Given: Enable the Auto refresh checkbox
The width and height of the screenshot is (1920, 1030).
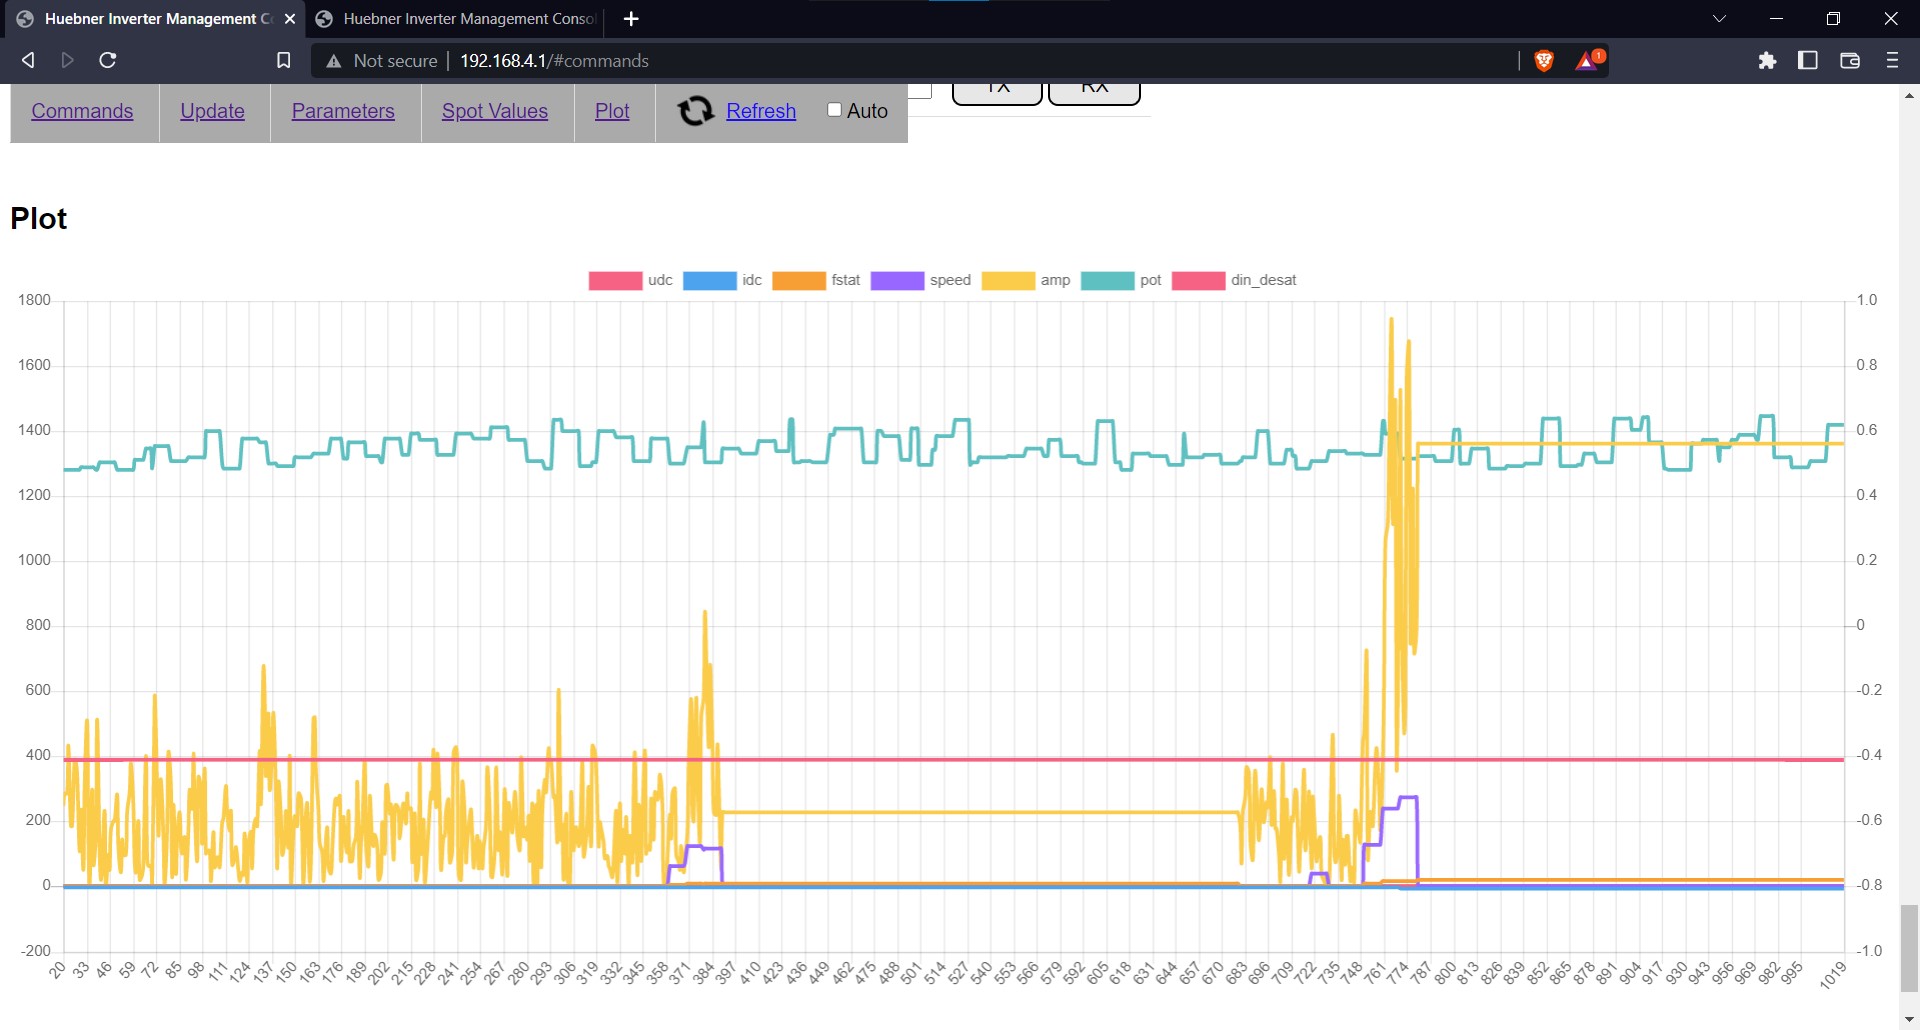Looking at the screenshot, I should point(834,110).
